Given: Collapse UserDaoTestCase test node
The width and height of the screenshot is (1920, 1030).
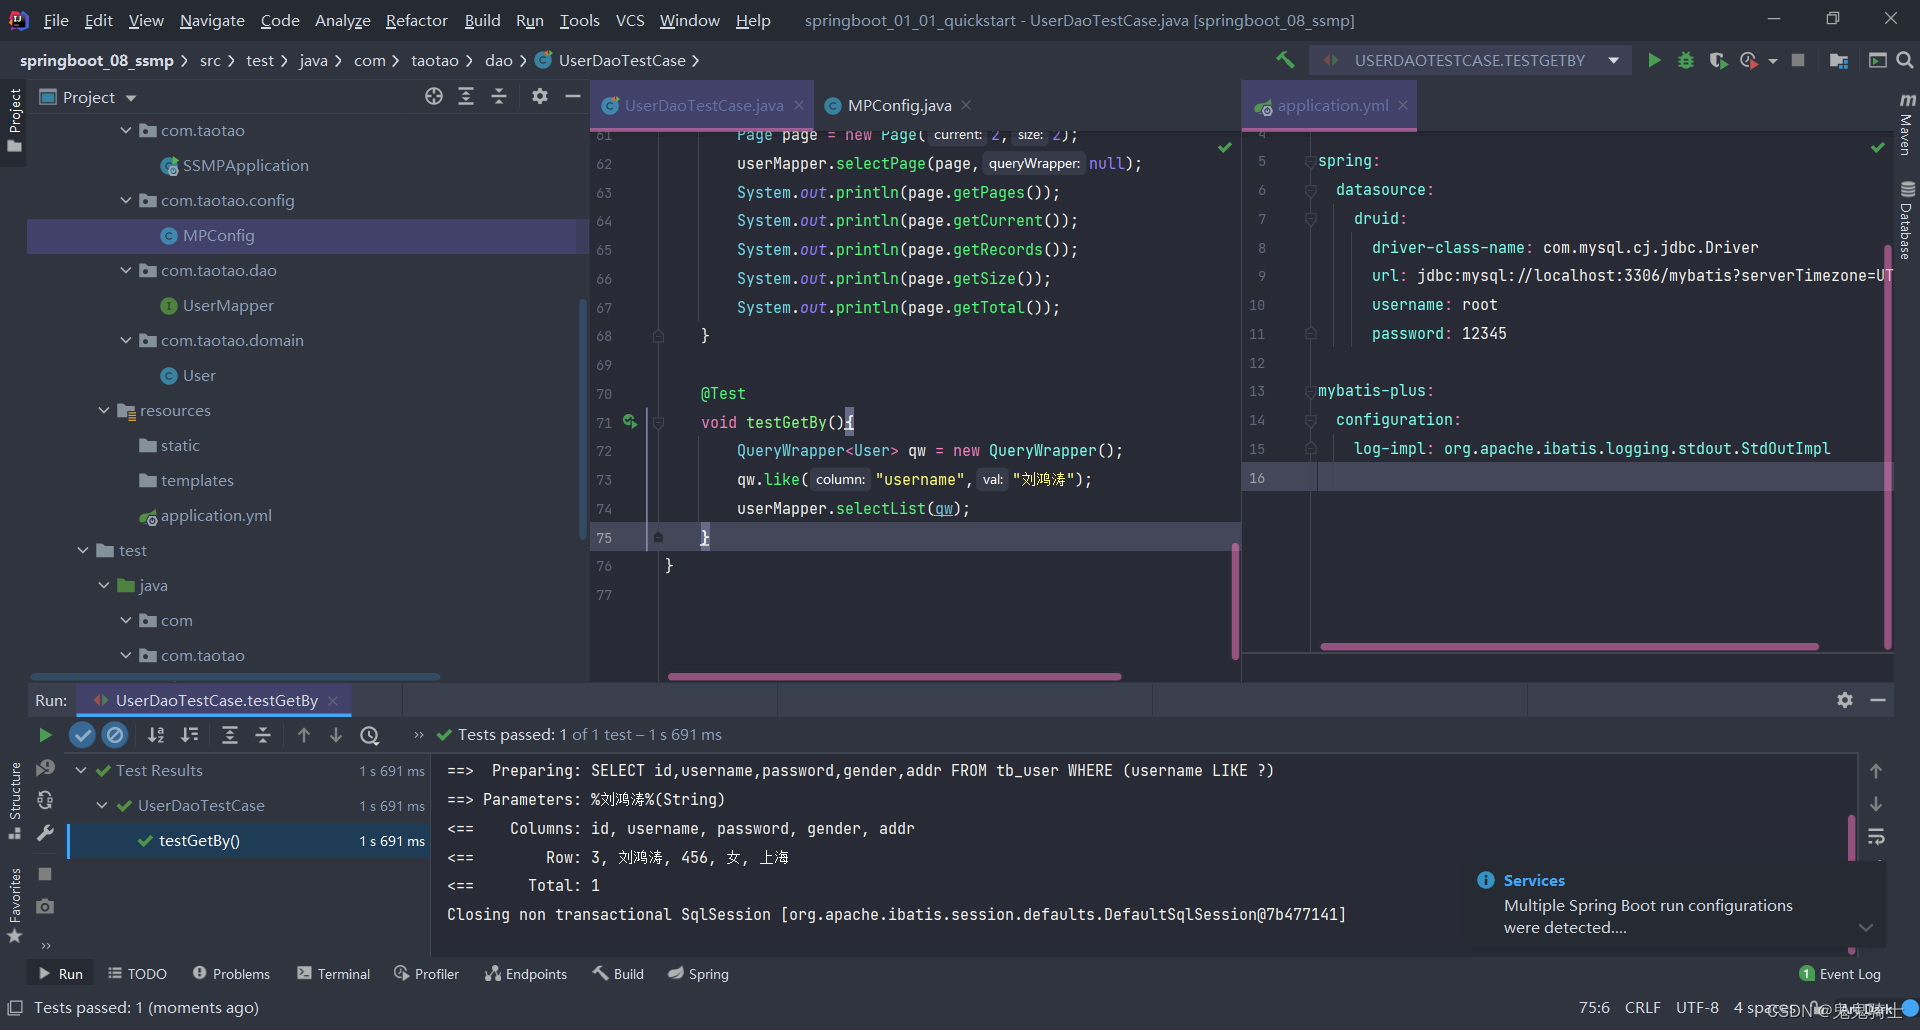Looking at the screenshot, I should (x=102, y=805).
